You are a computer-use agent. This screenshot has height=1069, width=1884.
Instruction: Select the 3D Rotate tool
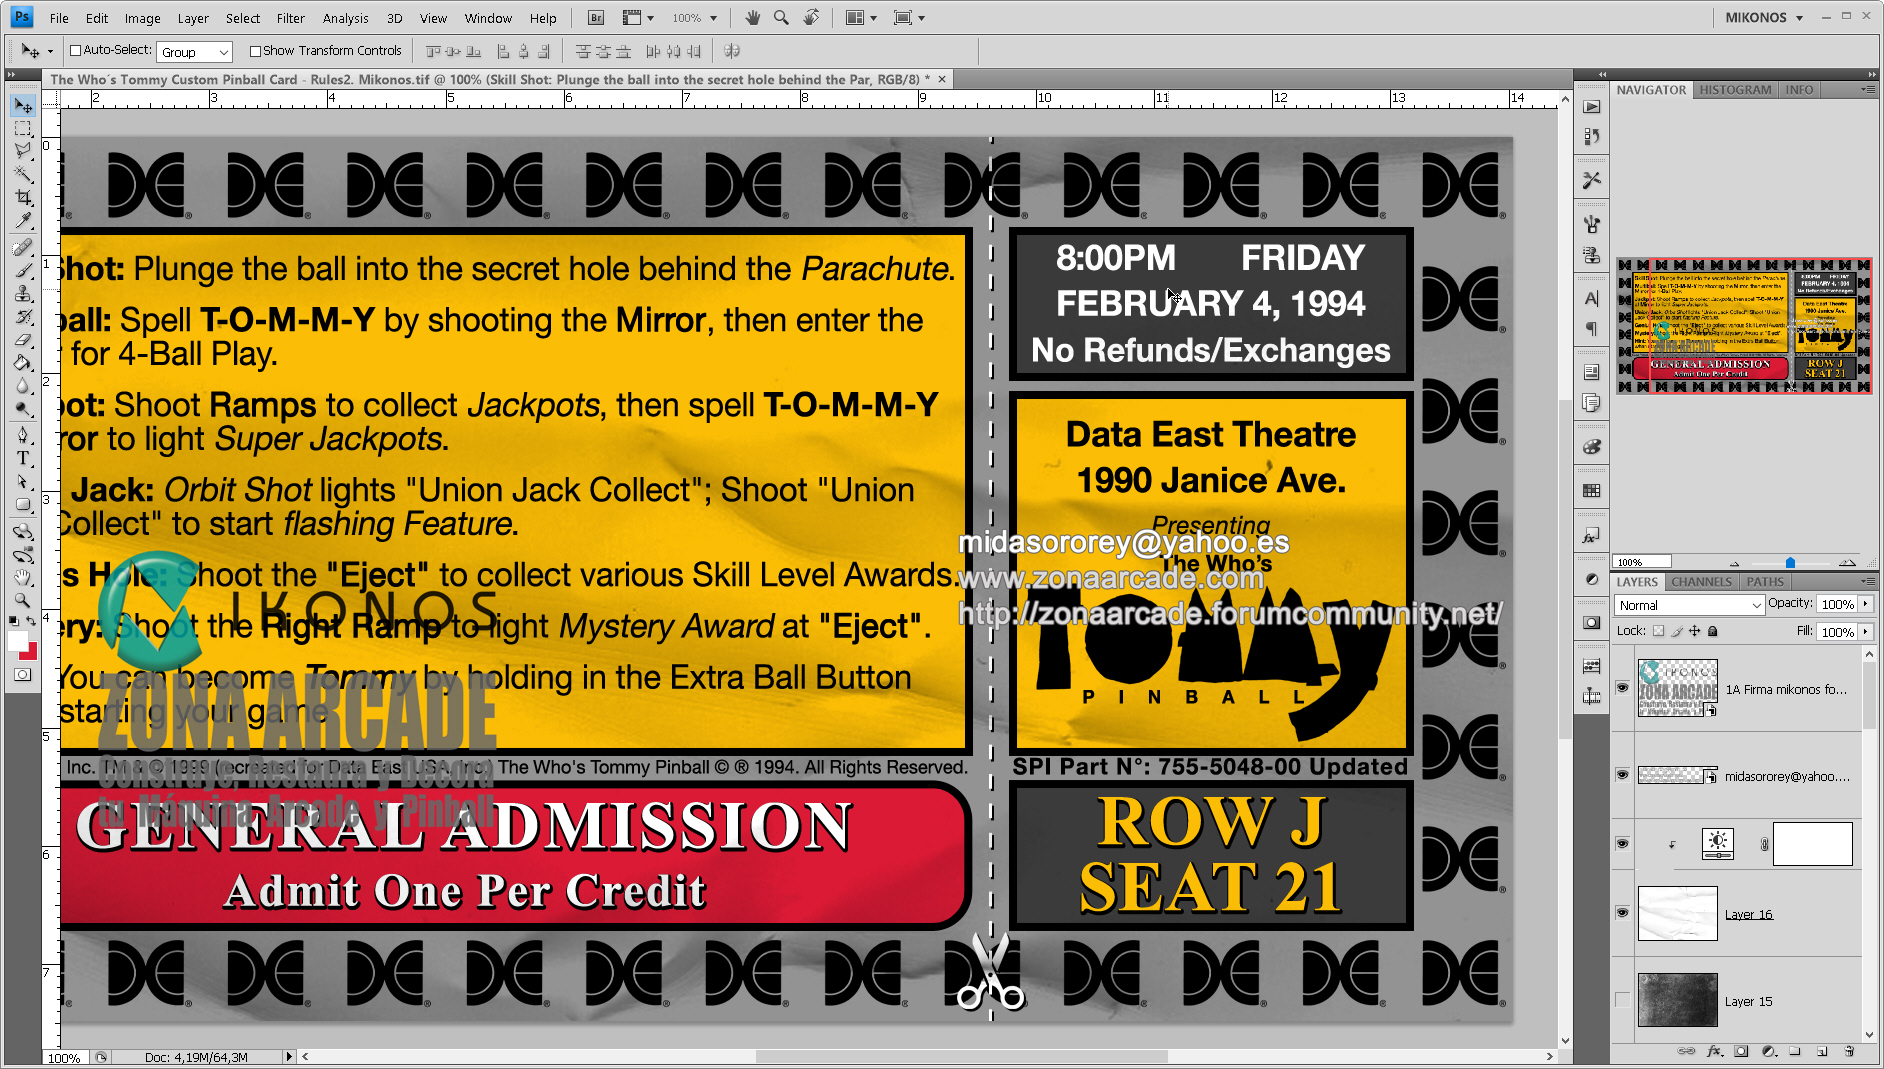pos(23,531)
